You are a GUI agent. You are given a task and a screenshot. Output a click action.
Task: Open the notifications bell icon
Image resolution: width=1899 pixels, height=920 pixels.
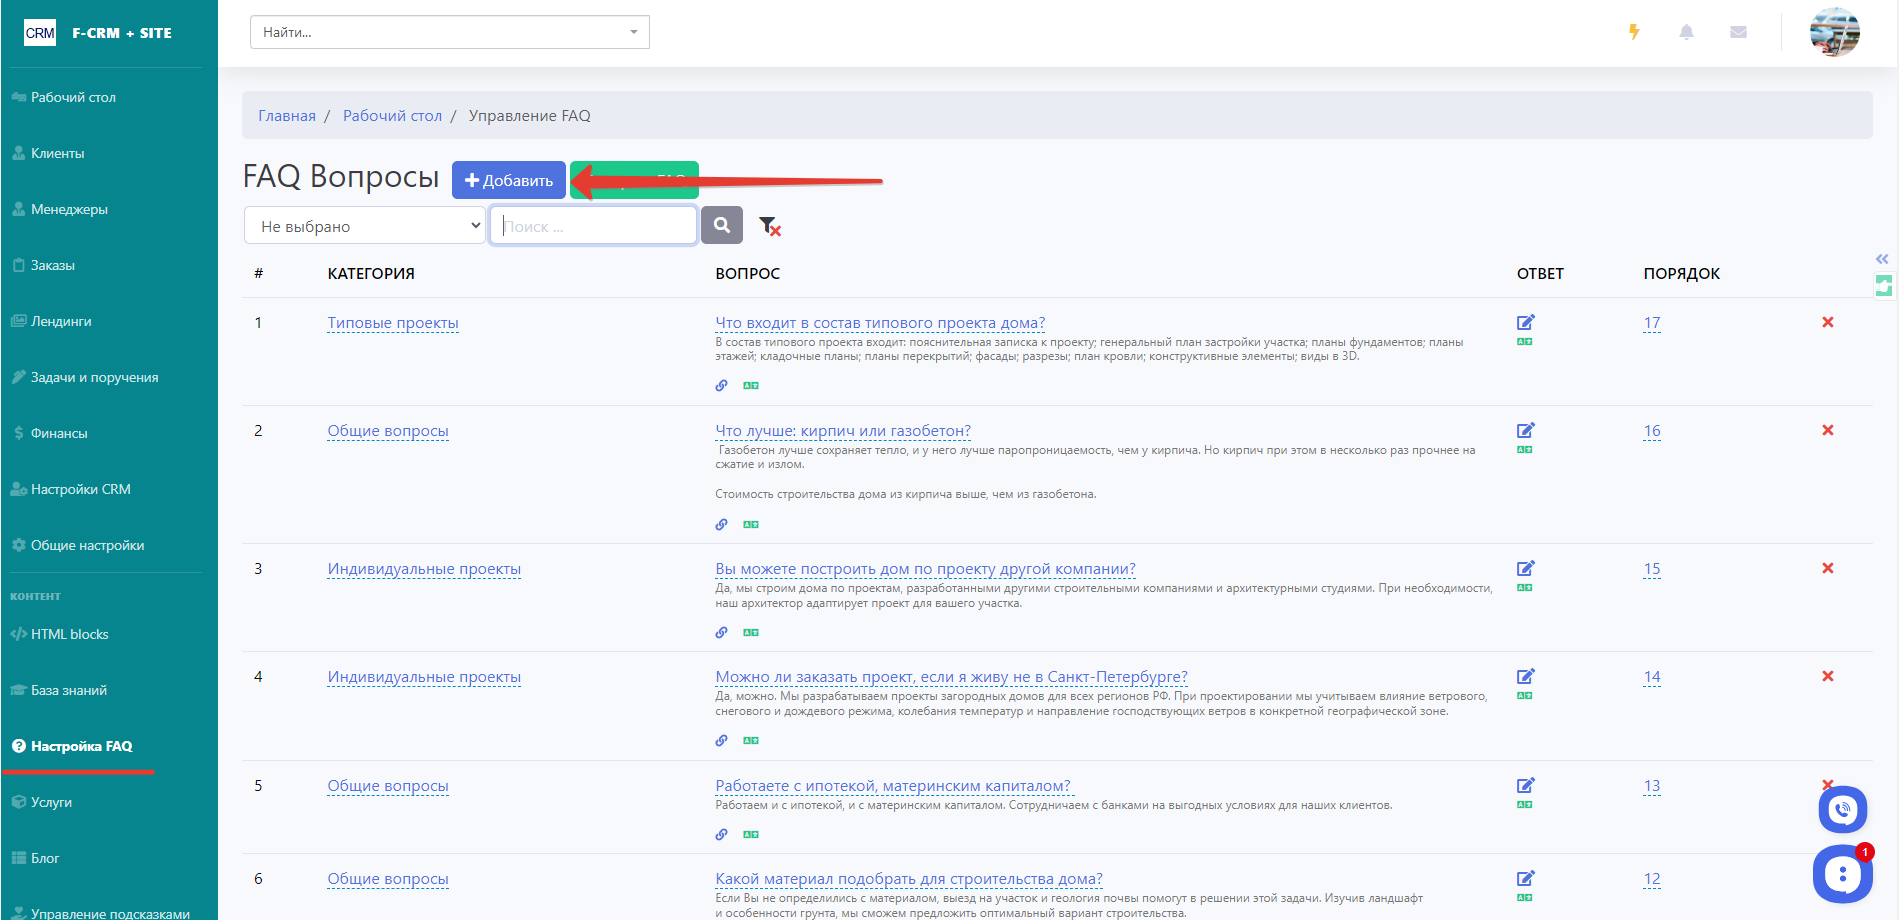click(1686, 32)
